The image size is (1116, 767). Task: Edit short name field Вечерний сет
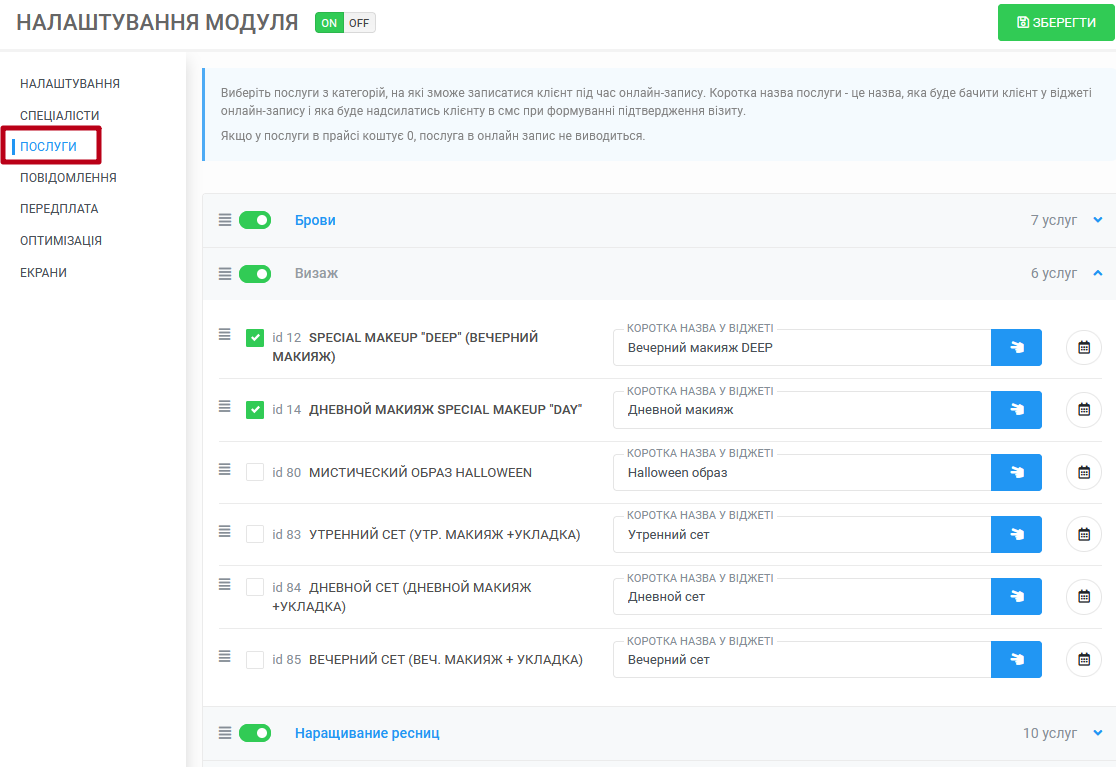click(x=802, y=660)
